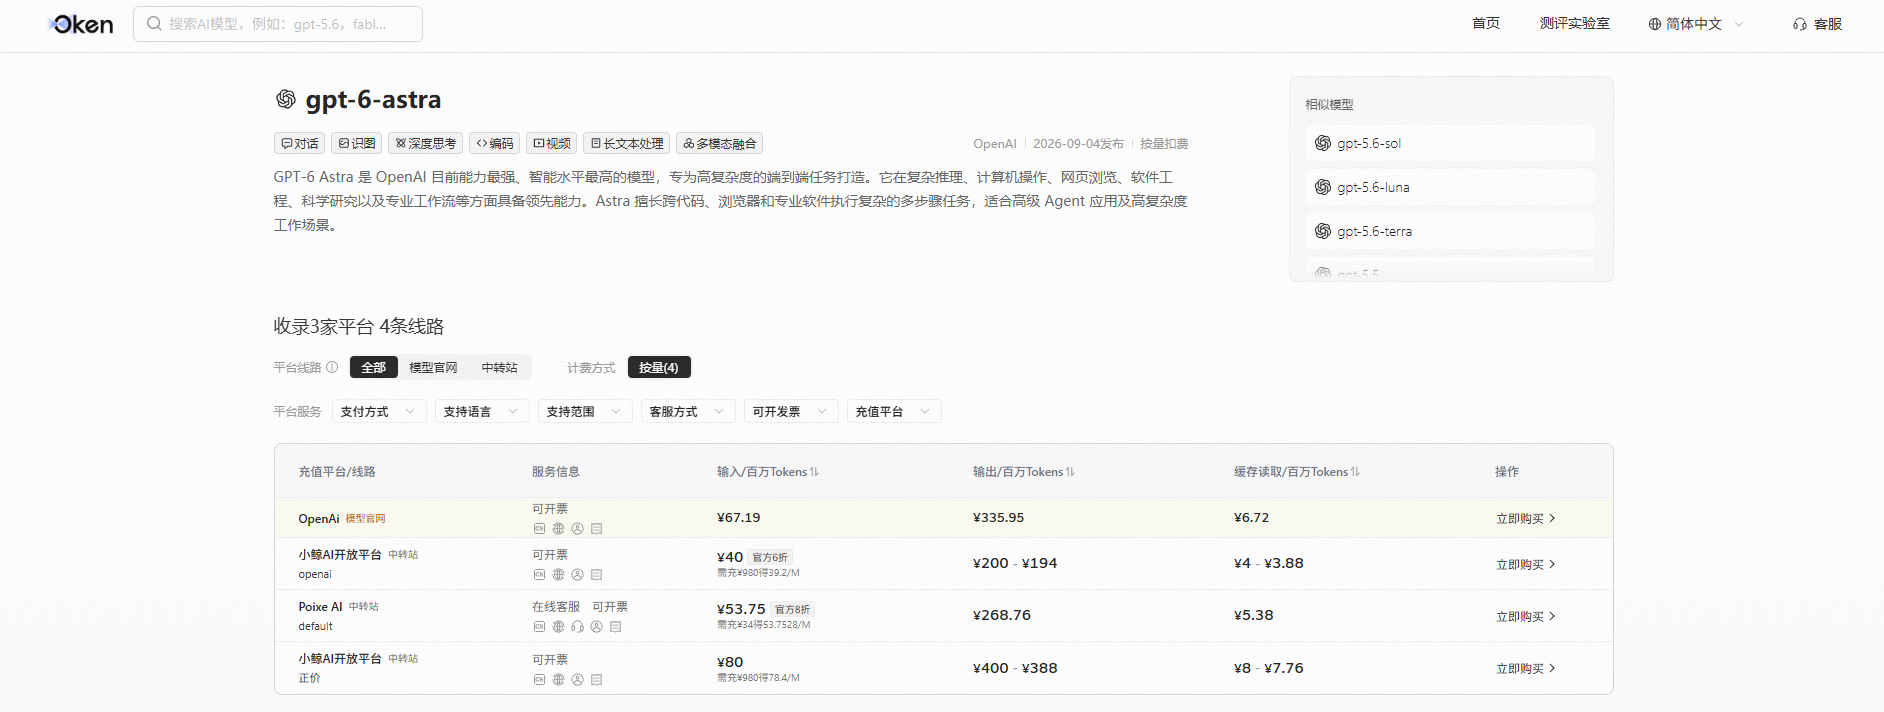Open similar model gpt-5.6-terra
This screenshot has height=712, width=1884.
point(1450,231)
